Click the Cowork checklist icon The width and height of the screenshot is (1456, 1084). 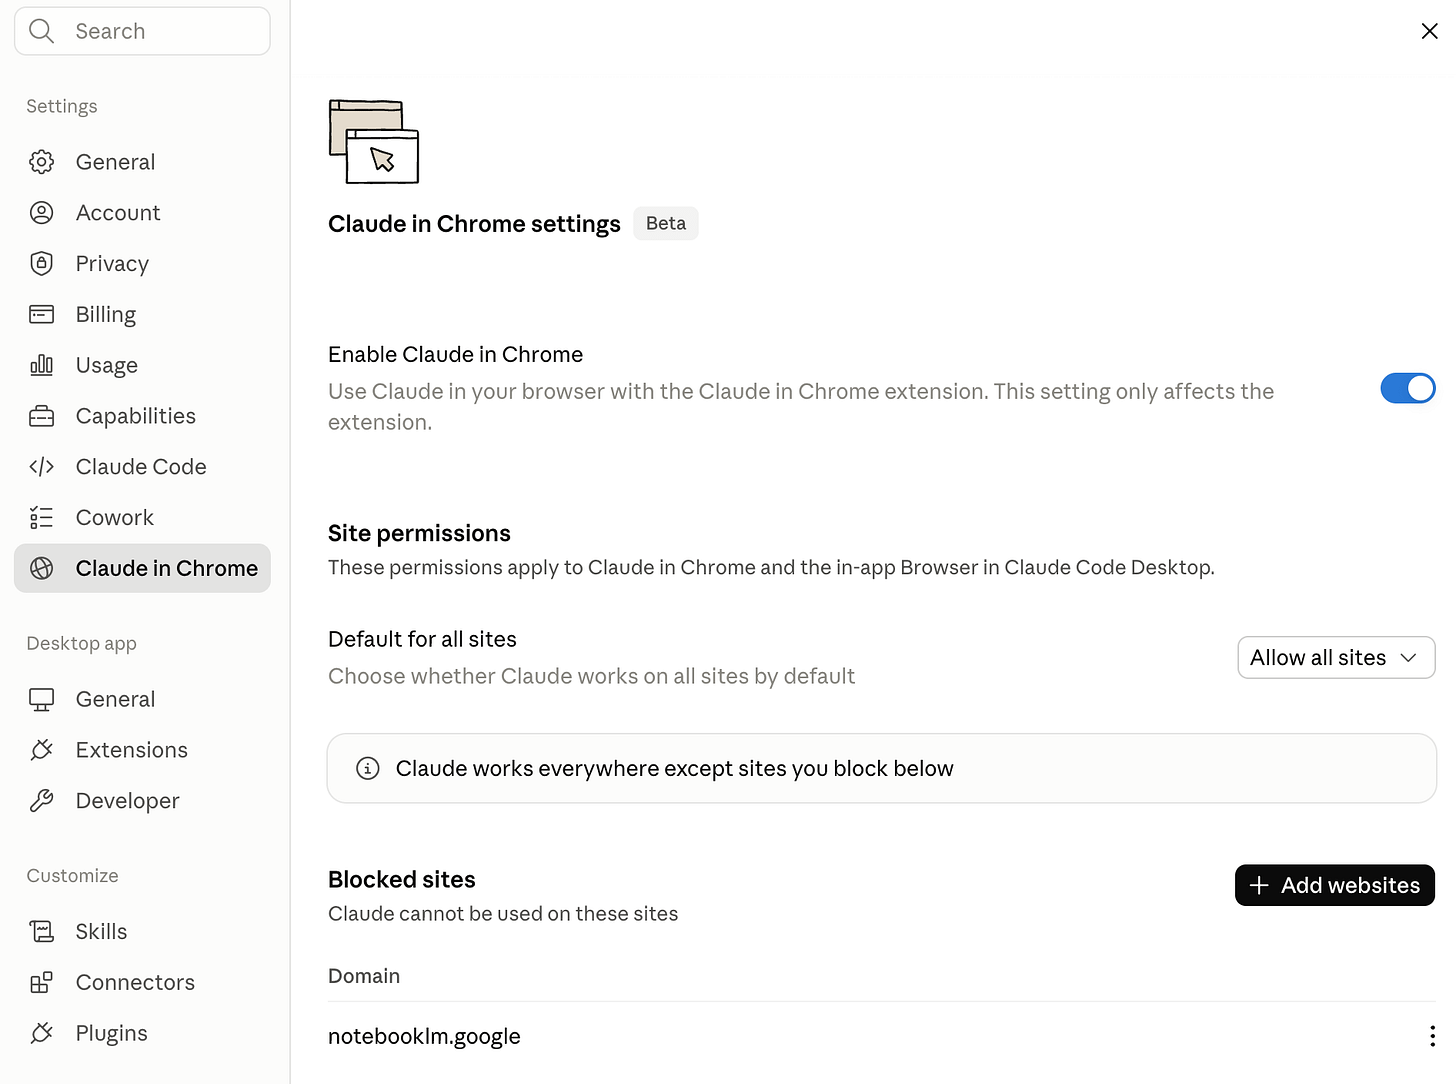tap(41, 517)
